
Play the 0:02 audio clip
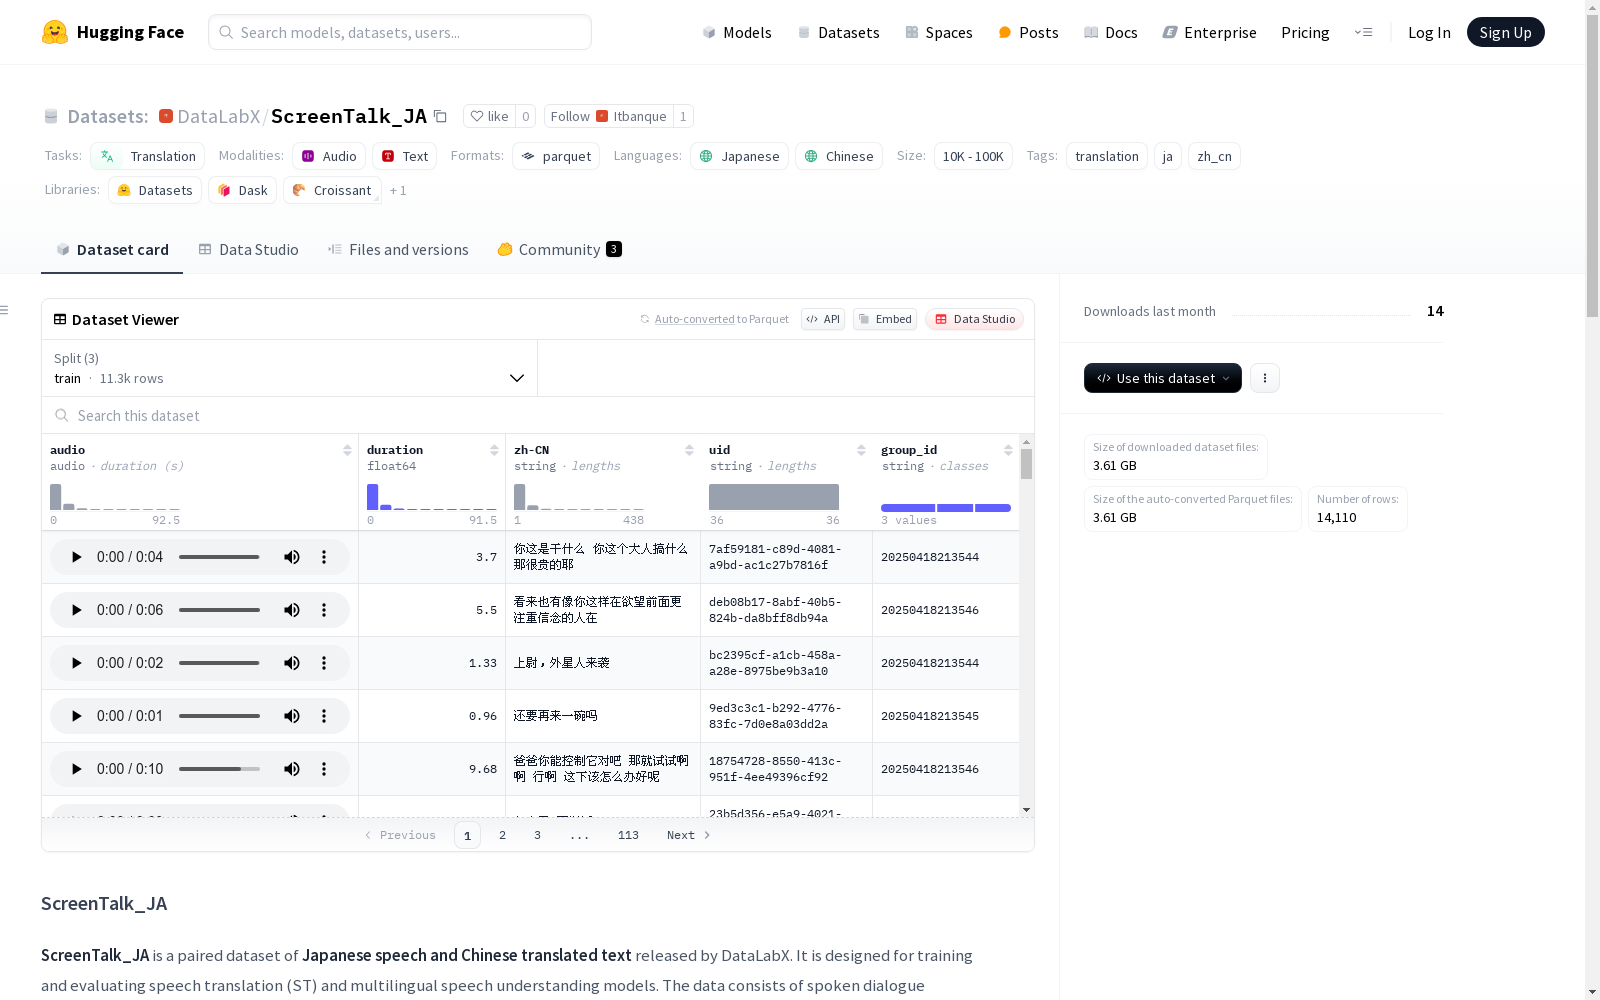click(76, 663)
